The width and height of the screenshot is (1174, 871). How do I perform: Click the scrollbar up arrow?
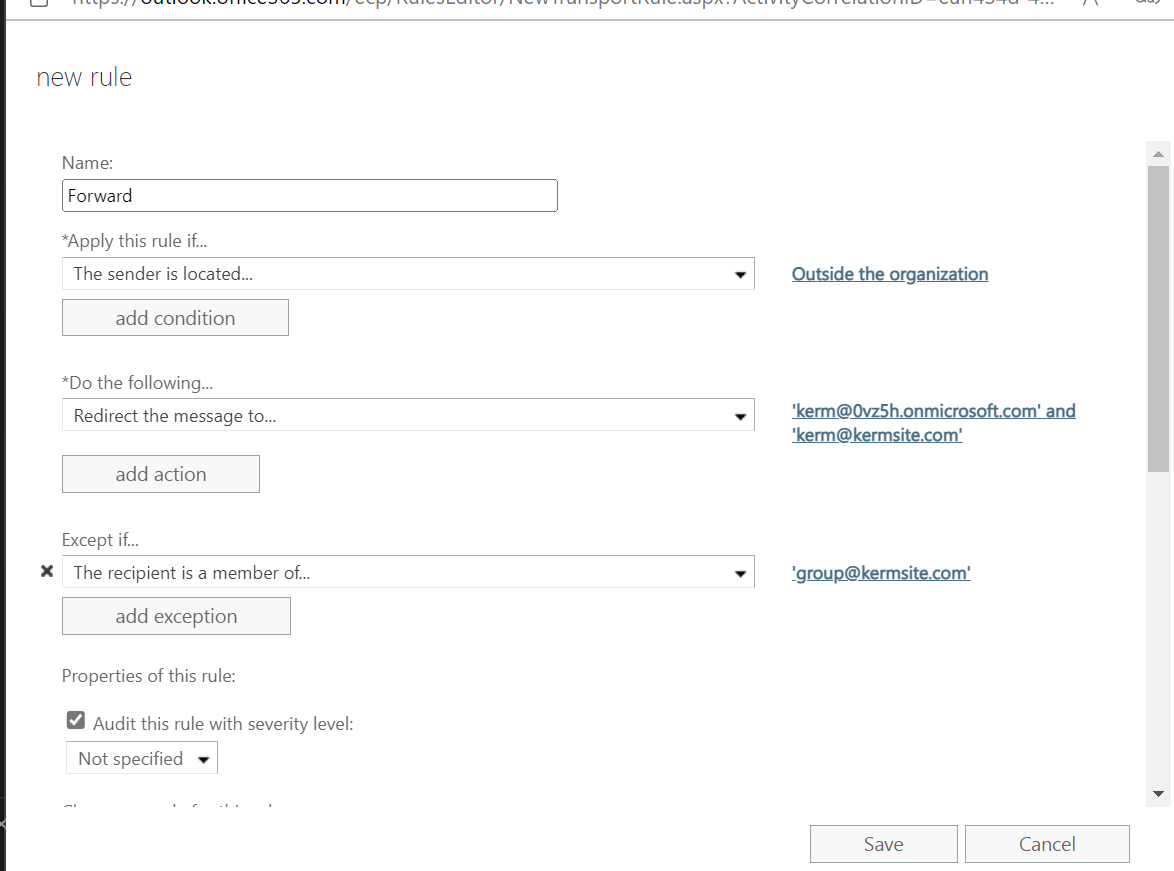(x=1159, y=155)
